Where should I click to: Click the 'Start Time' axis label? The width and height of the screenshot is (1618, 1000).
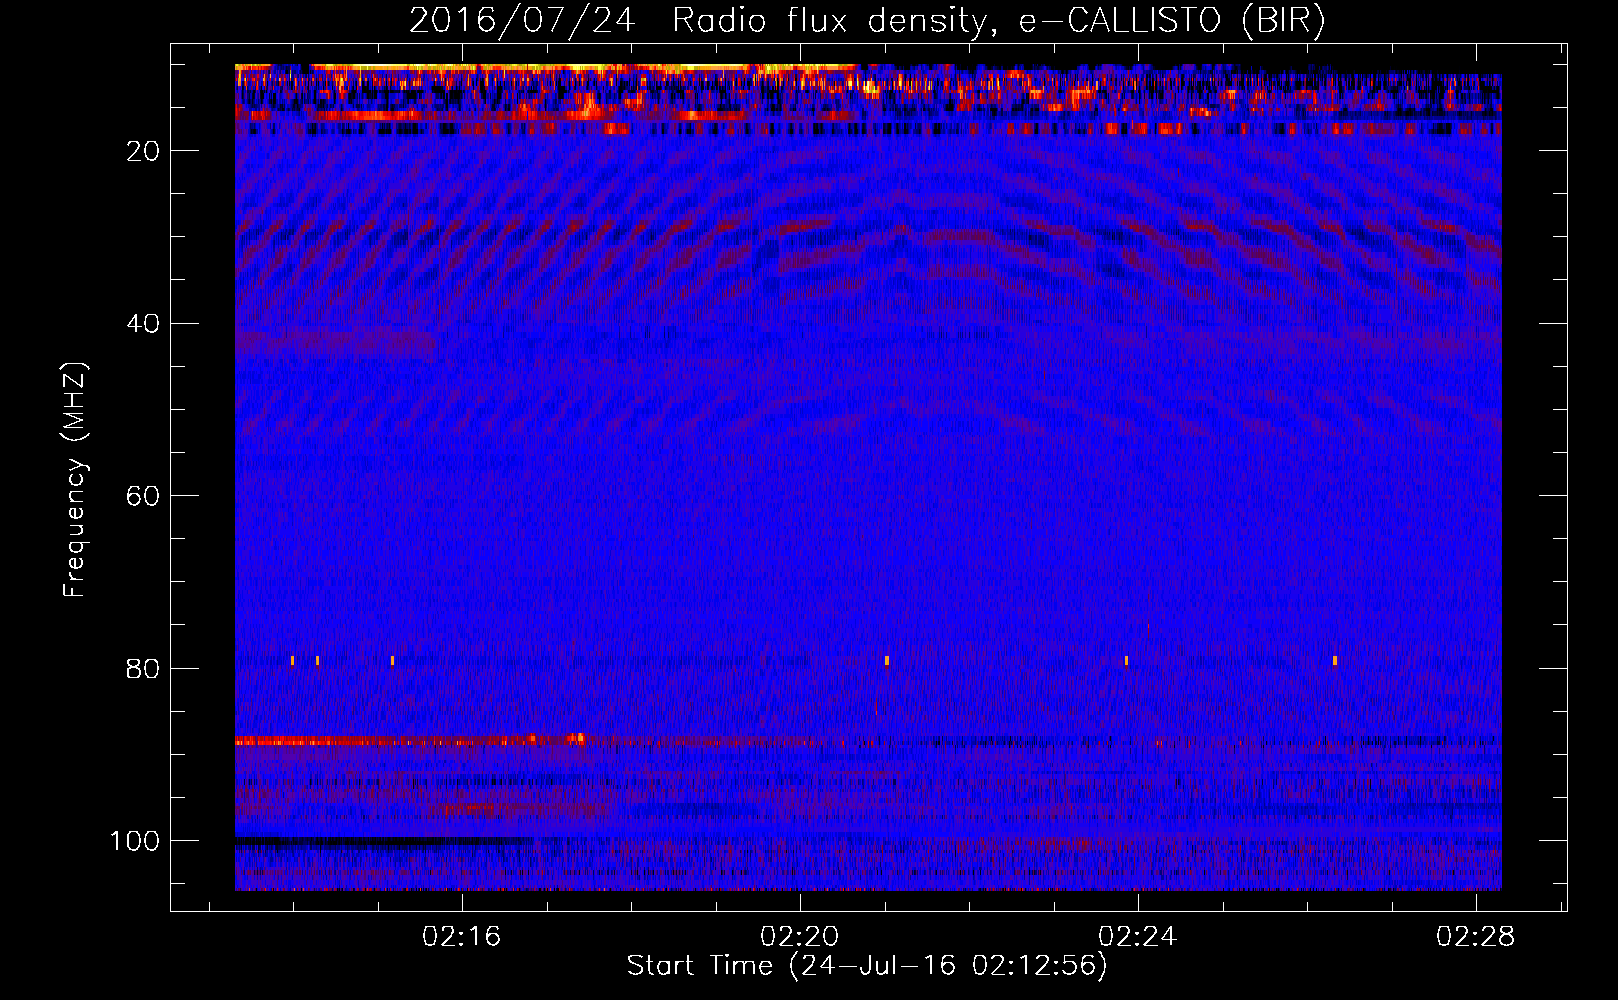click(867, 966)
